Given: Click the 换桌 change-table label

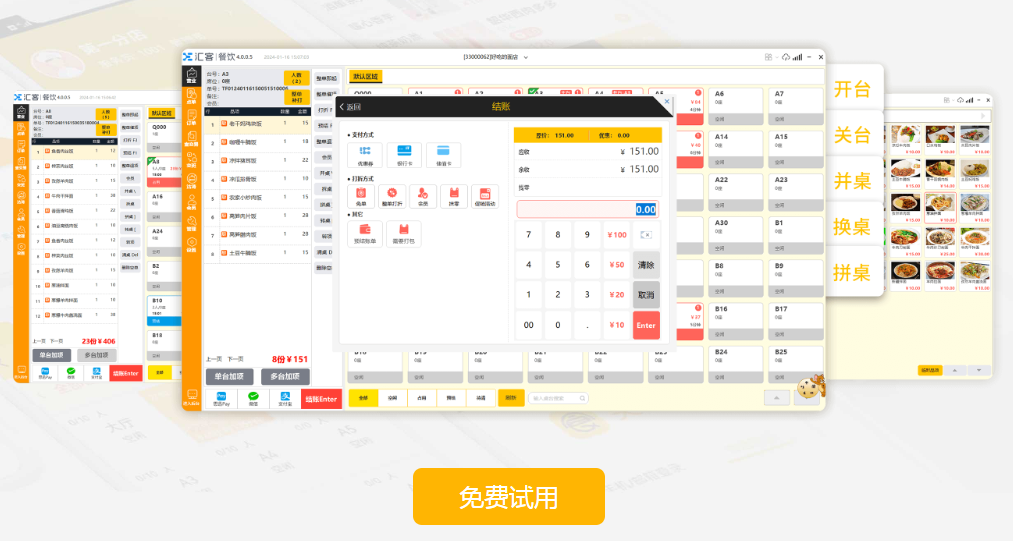Looking at the screenshot, I should (x=852, y=227).
